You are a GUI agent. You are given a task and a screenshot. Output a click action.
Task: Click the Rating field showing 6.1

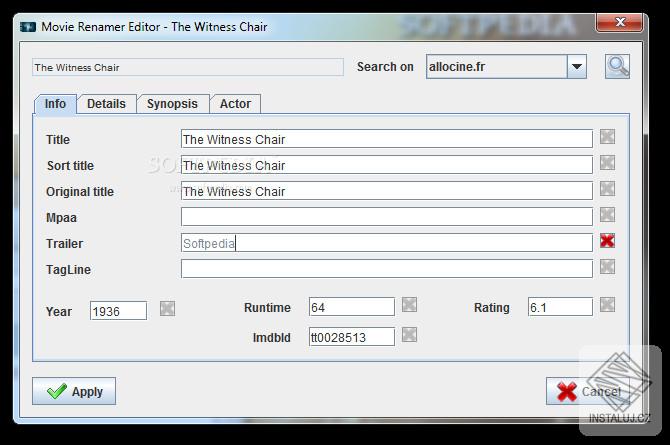click(560, 307)
